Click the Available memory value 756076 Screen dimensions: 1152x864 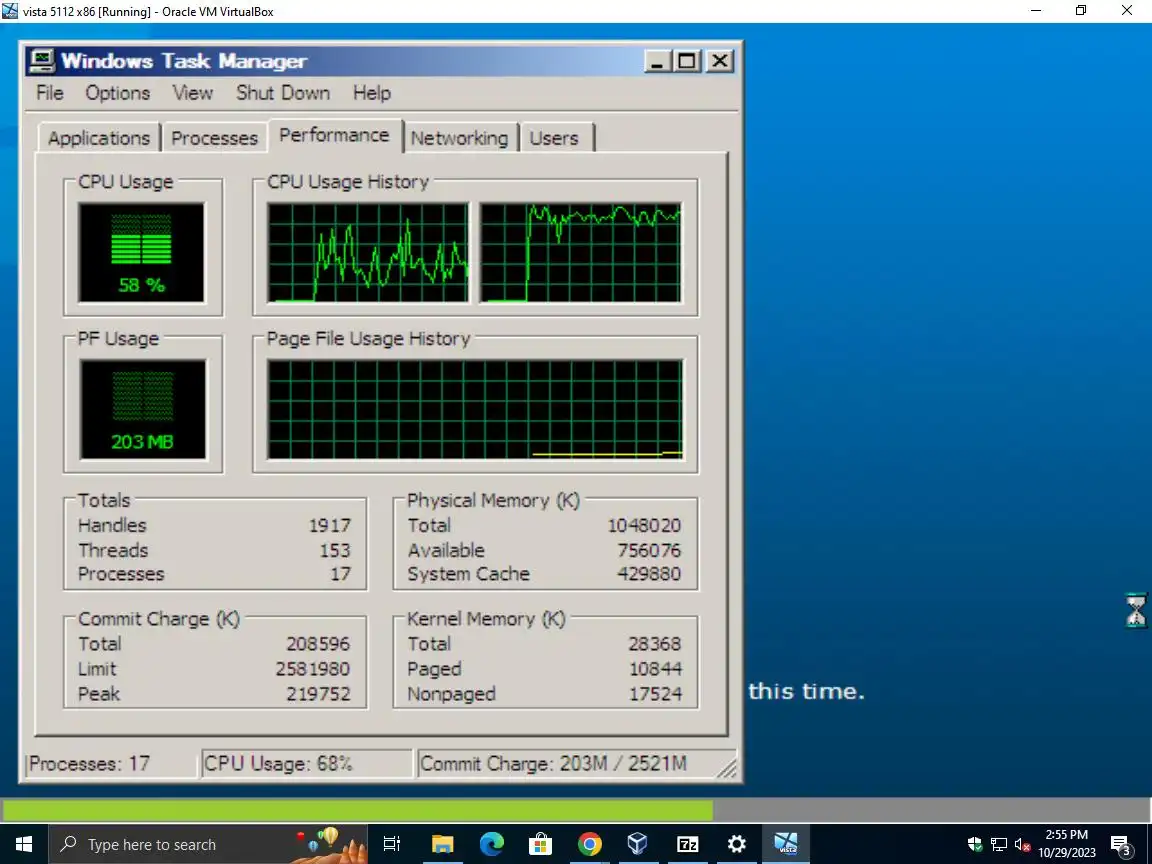pyautogui.click(x=649, y=550)
